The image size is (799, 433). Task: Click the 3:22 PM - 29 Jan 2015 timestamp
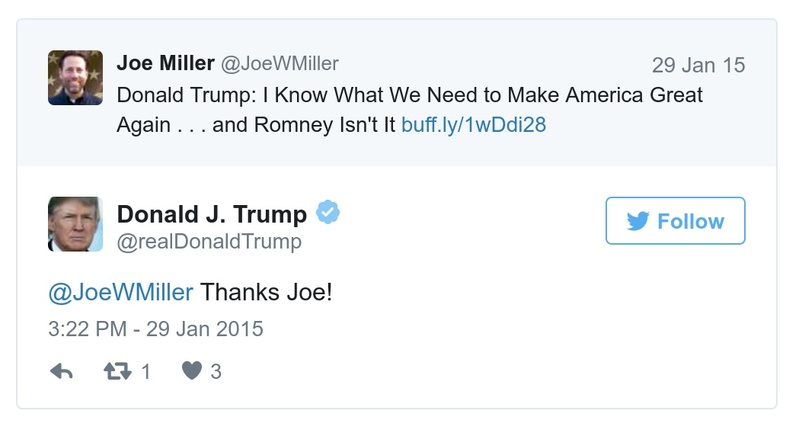pos(155,328)
